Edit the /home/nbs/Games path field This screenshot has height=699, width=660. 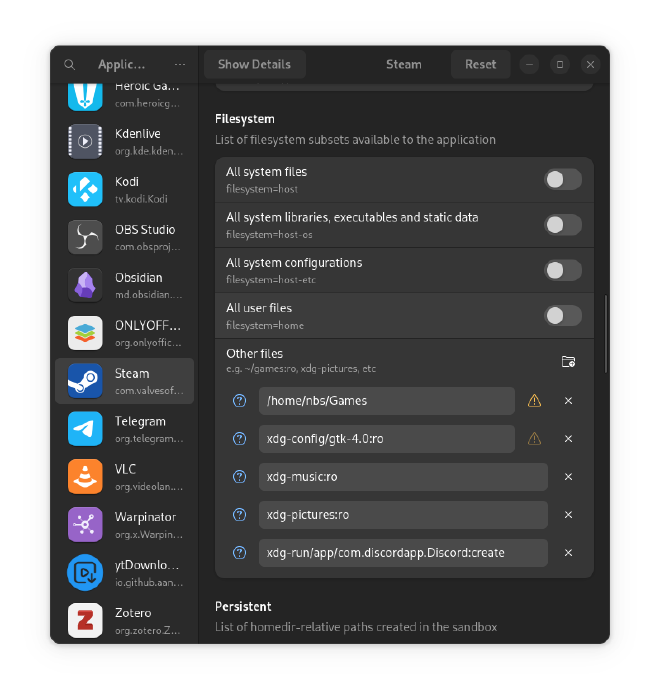coord(387,401)
